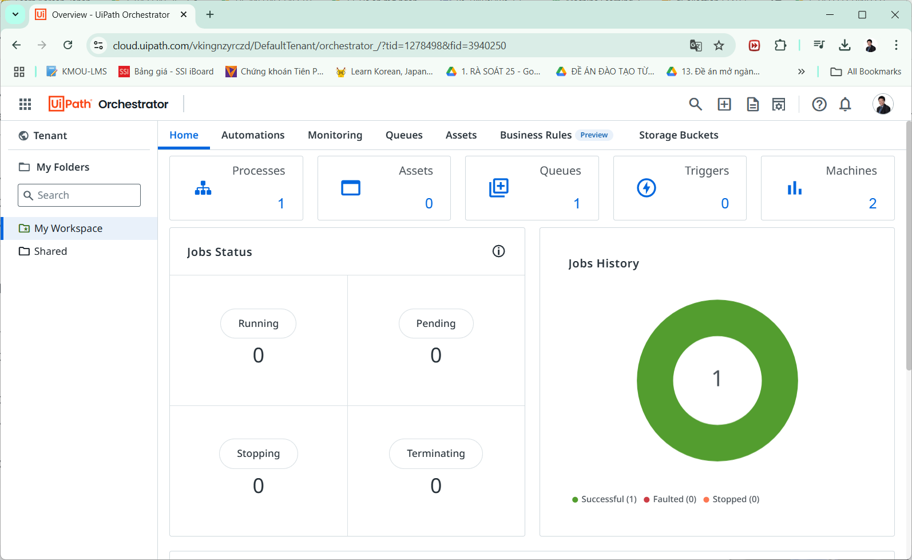
Task: Select My Workspace folder
Action: (79, 228)
